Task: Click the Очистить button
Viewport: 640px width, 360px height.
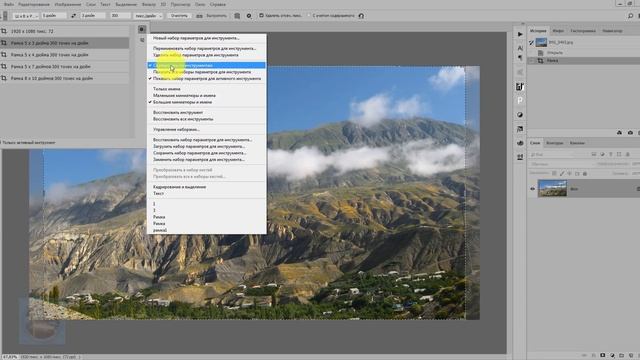Action: [179, 16]
